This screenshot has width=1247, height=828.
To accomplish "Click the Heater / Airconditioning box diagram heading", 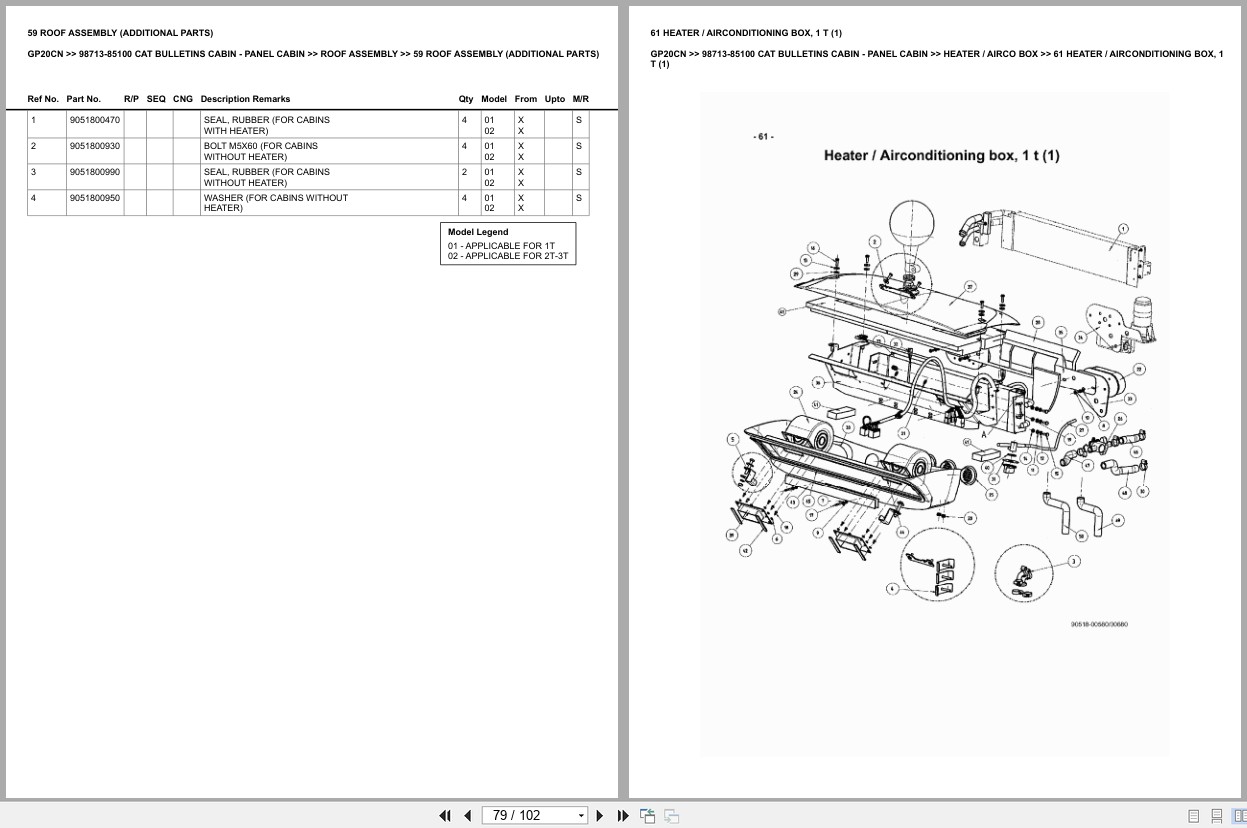I will coord(942,155).
